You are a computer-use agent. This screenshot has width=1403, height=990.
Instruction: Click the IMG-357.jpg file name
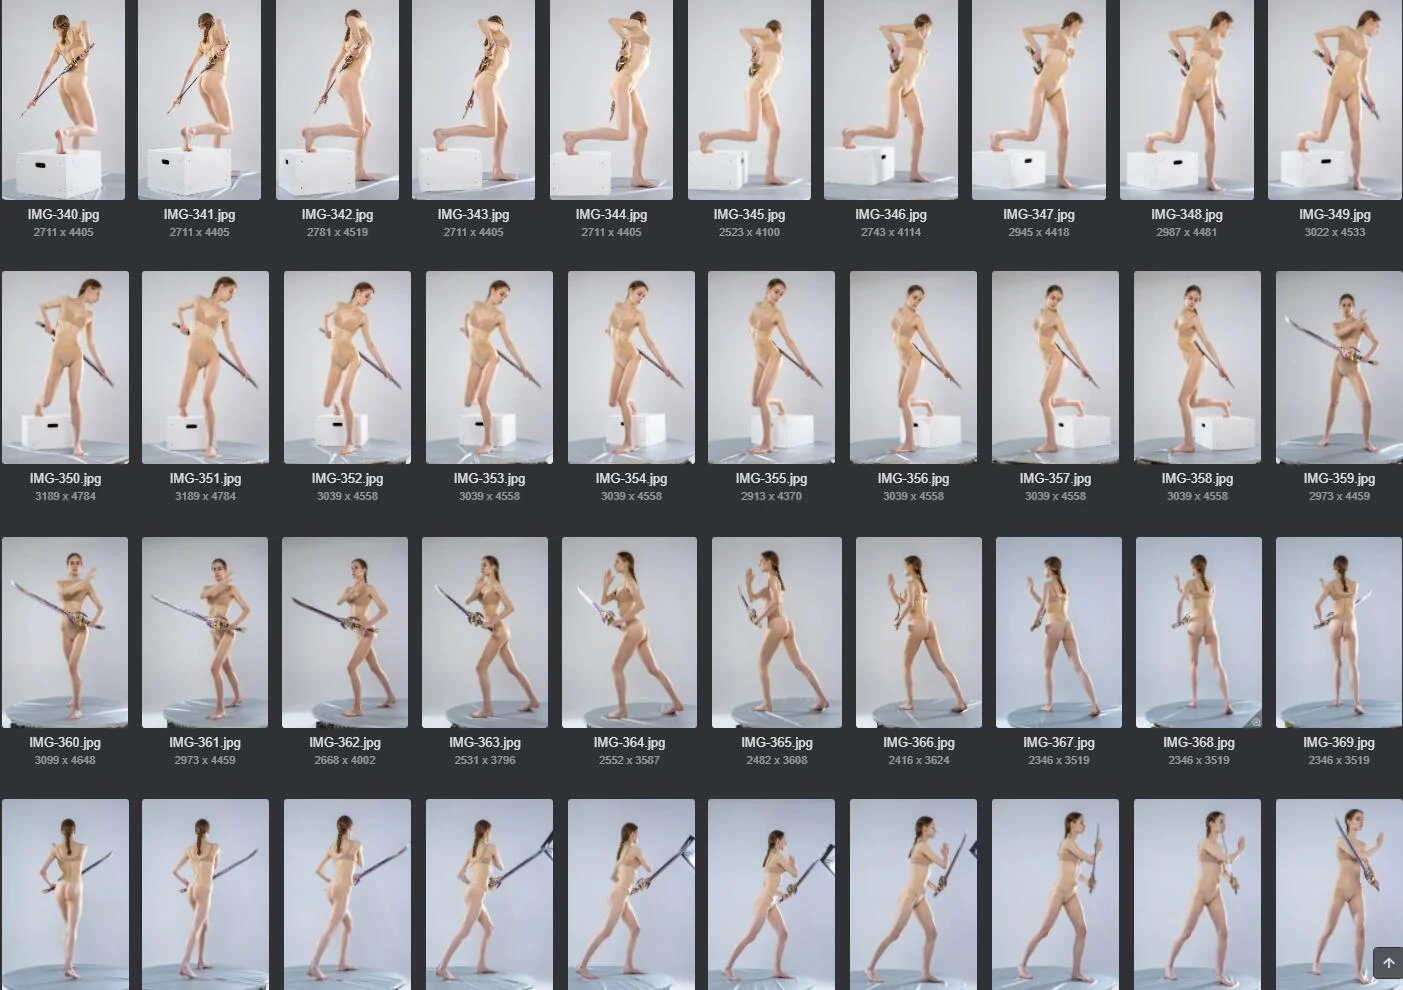[1055, 478]
